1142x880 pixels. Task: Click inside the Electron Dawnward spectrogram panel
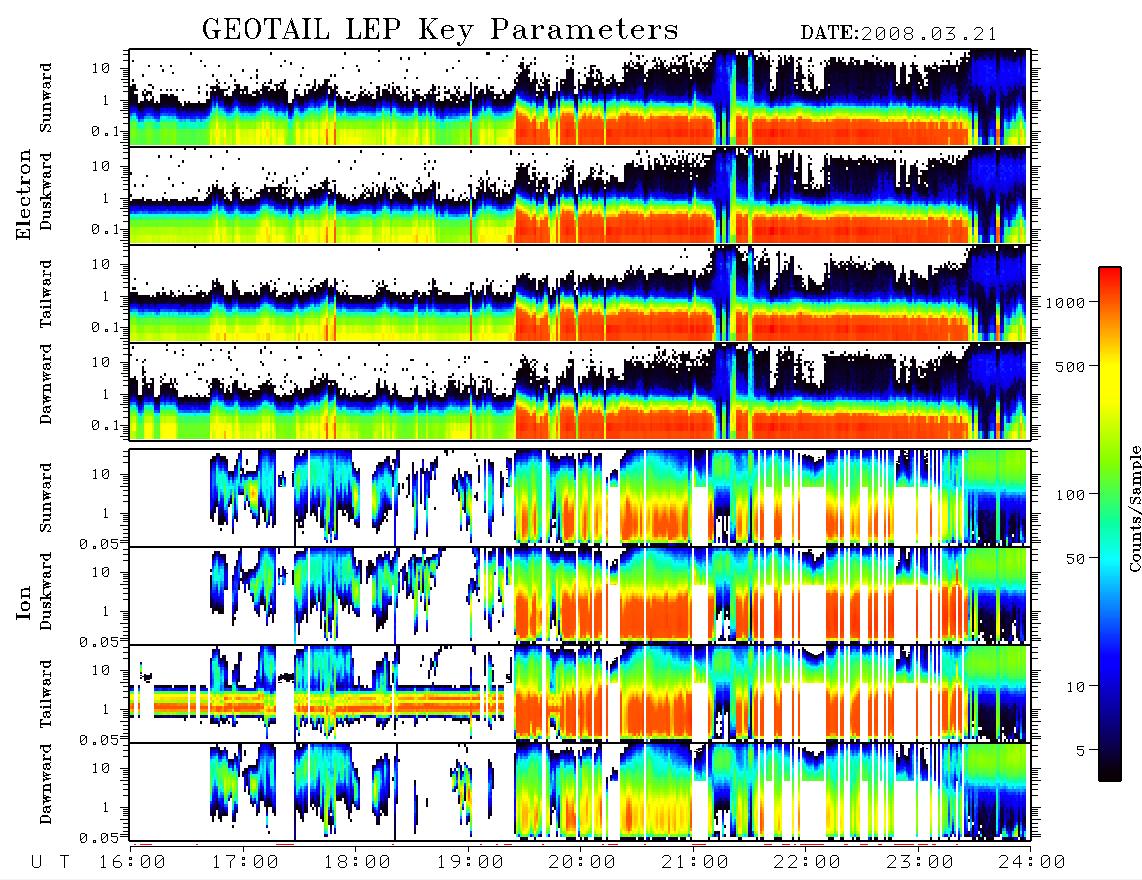click(x=580, y=391)
